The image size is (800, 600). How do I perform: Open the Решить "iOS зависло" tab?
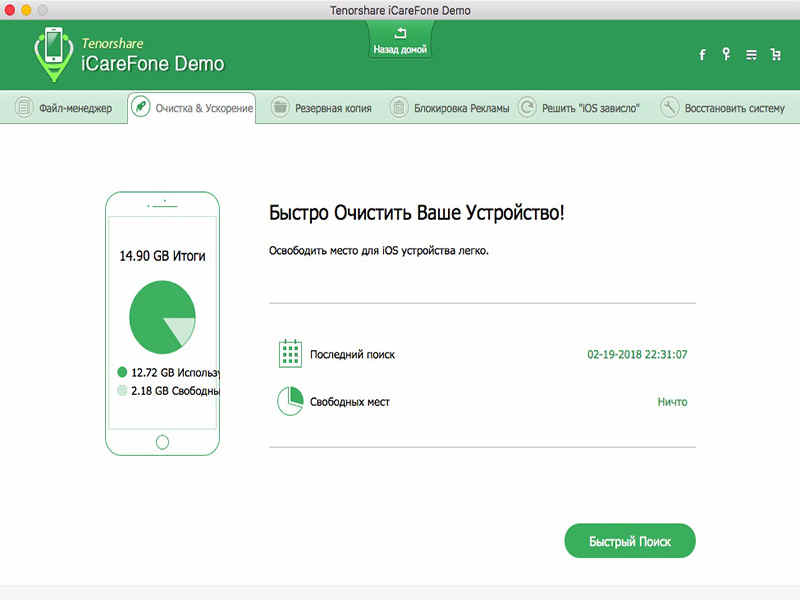pyautogui.click(x=579, y=108)
